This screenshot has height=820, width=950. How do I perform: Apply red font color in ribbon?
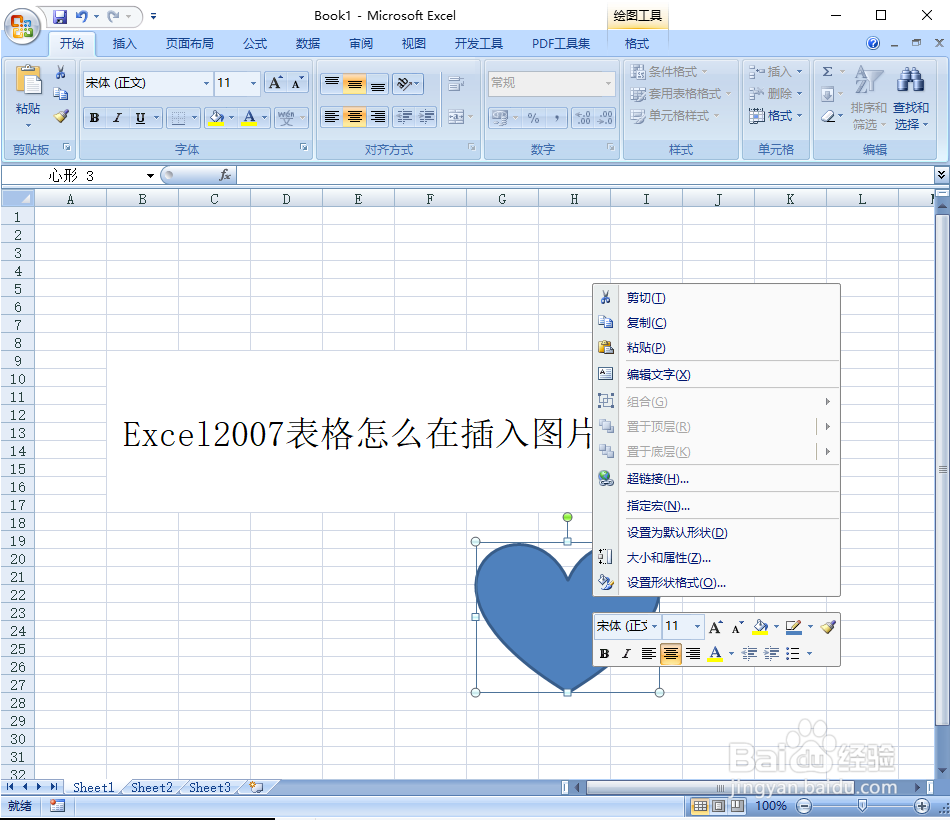click(249, 118)
